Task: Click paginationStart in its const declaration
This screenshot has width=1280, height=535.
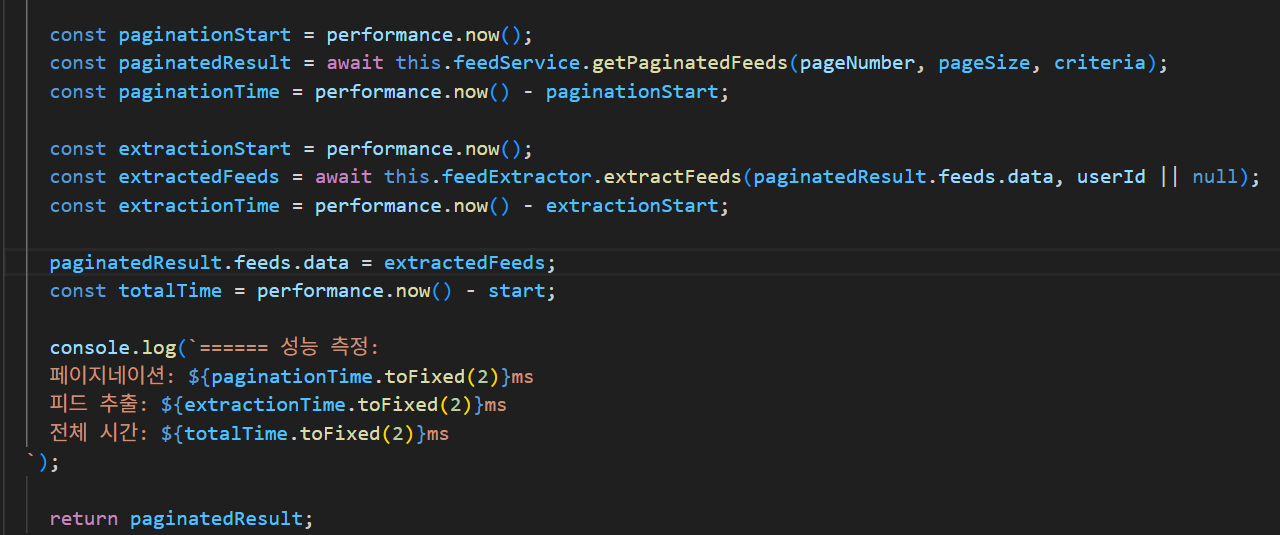Action: coord(205,35)
